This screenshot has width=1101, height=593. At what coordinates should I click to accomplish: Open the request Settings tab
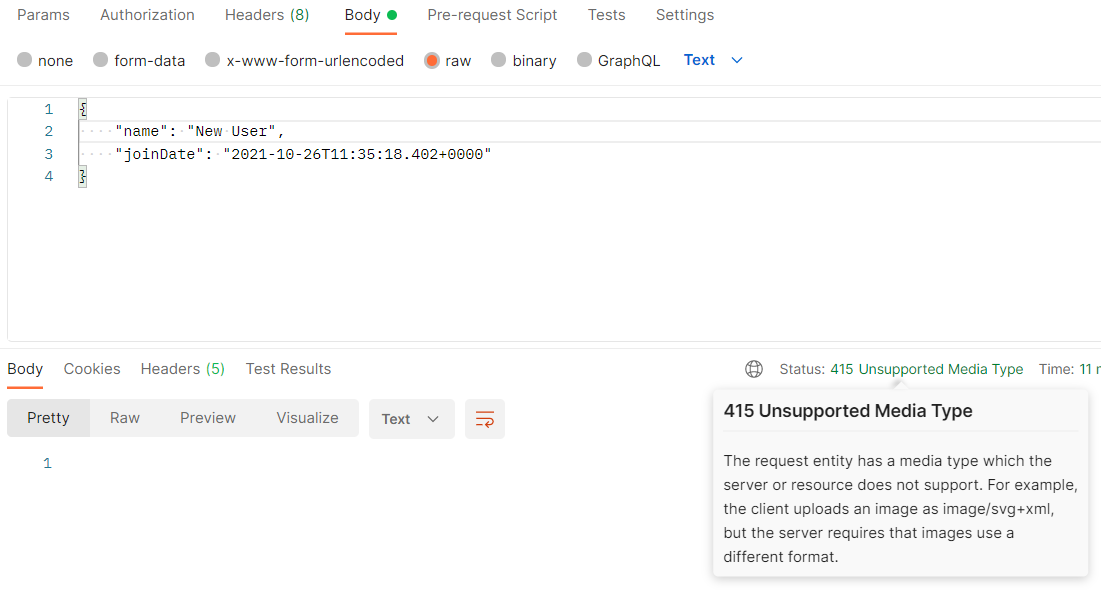(684, 15)
